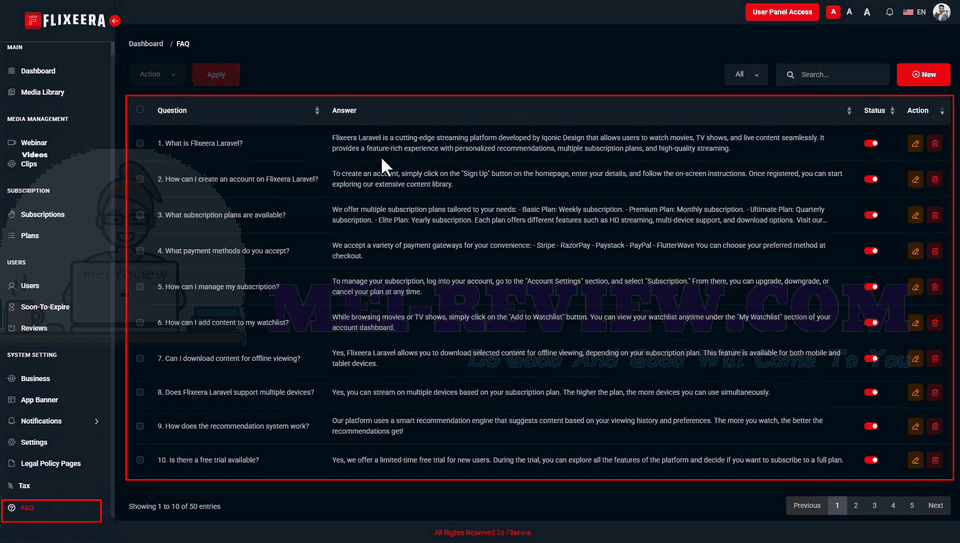Open the All filter dropdown

coord(746,74)
